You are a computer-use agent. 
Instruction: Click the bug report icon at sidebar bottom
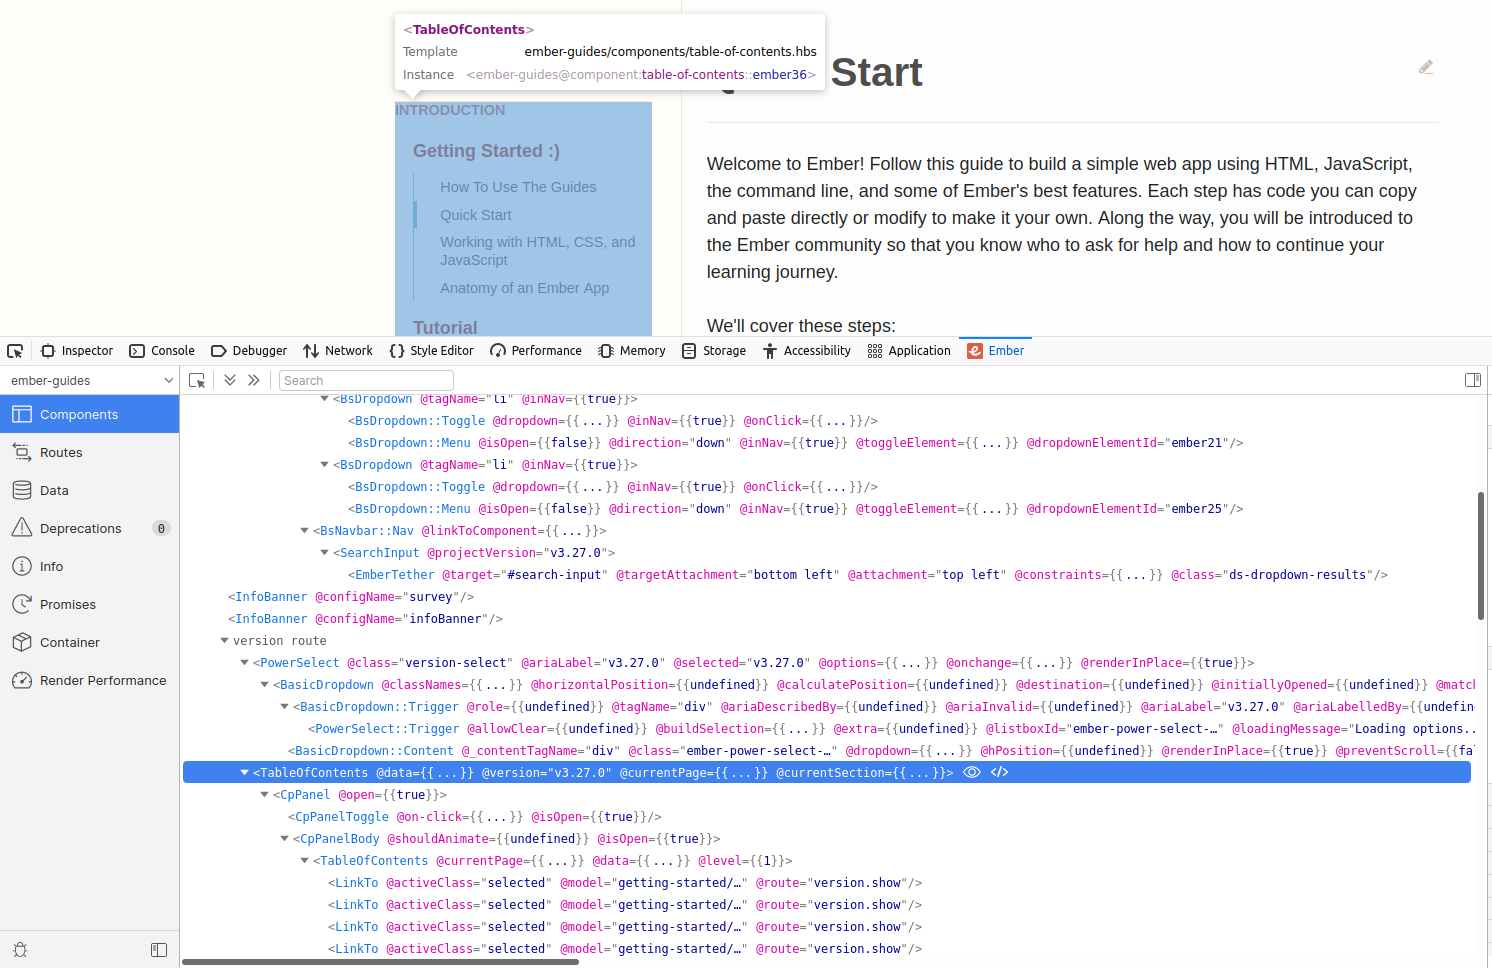(x=20, y=950)
